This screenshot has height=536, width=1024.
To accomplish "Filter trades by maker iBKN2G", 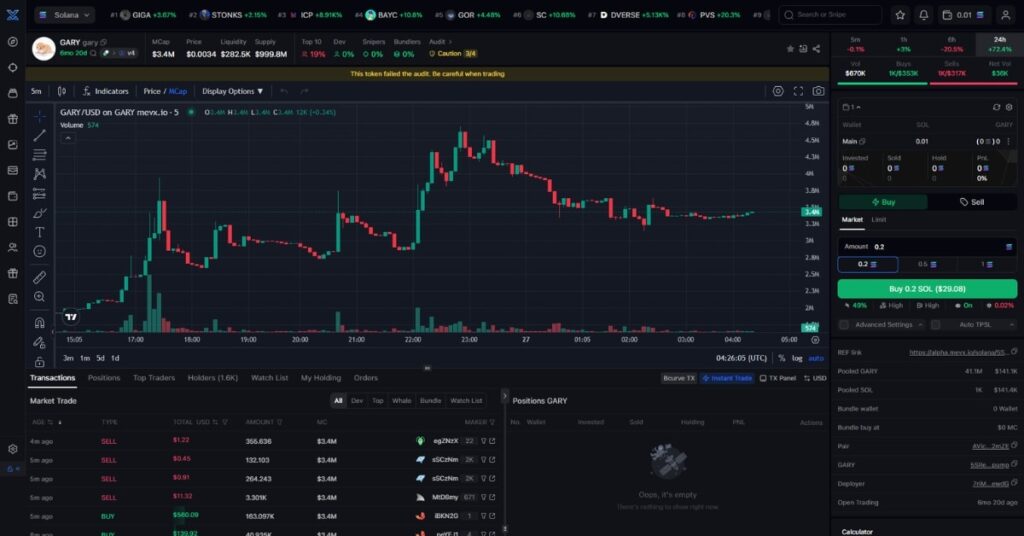I will pyautogui.click(x=484, y=516).
